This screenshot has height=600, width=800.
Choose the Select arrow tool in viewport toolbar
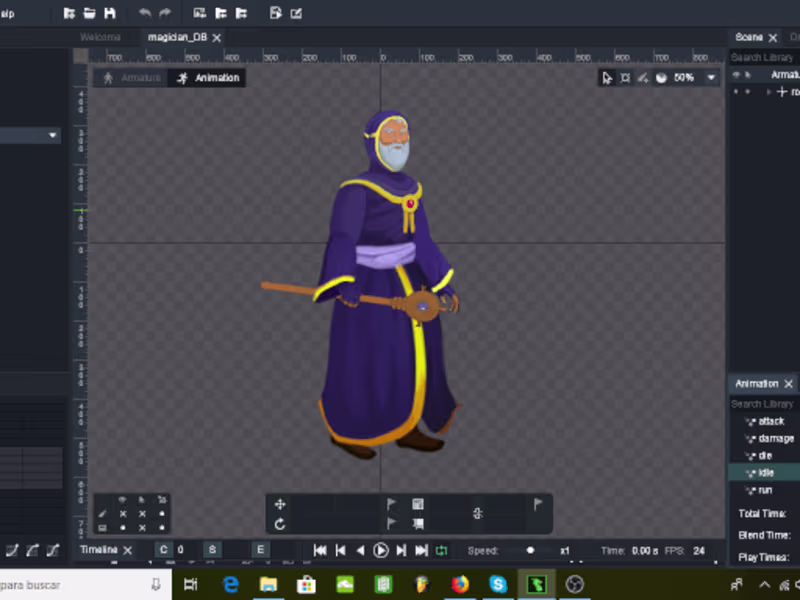pos(607,77)
